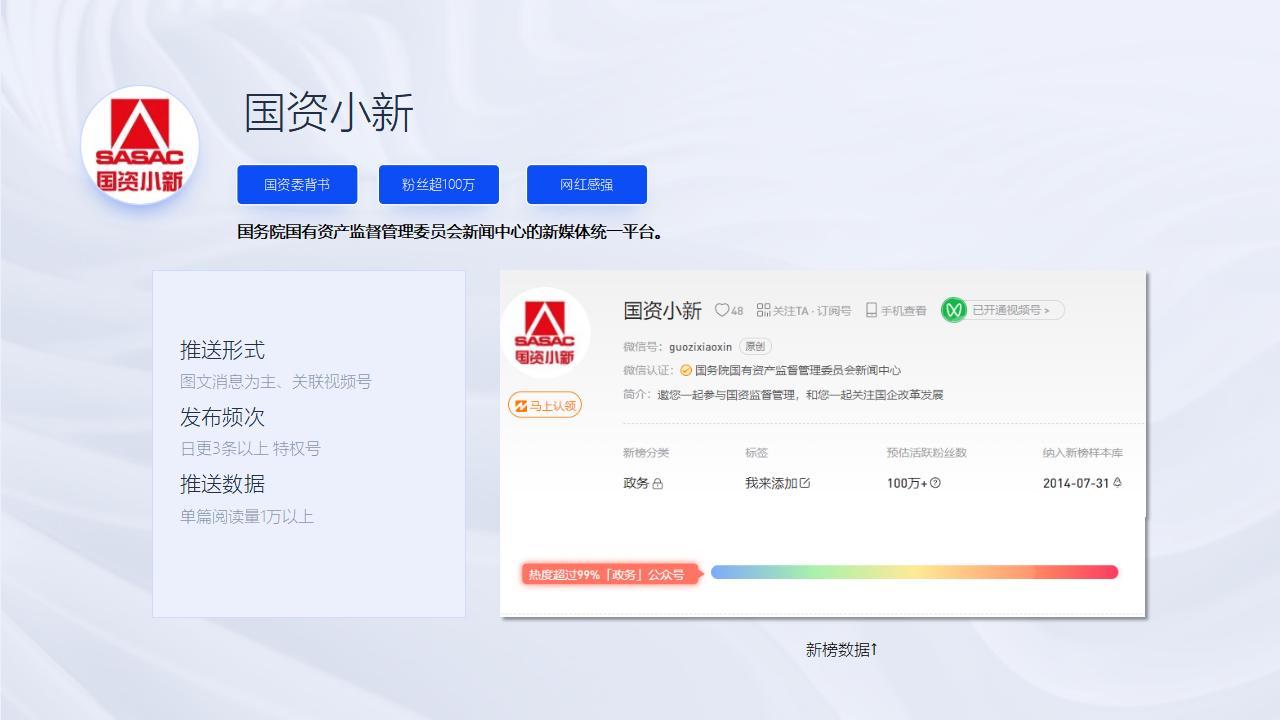Screen dimensions: 1280x720
Task: Click the 新榜数据 caption
Action: 841,650
